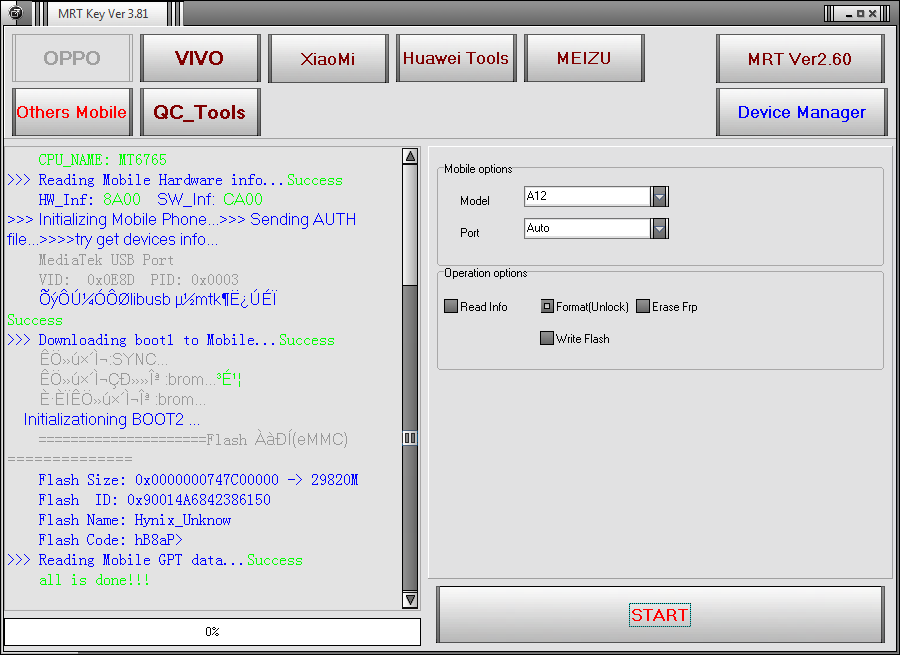Maximize the MRT Key window
This screenshot has height=655, width=900.
tap(860, 14)
